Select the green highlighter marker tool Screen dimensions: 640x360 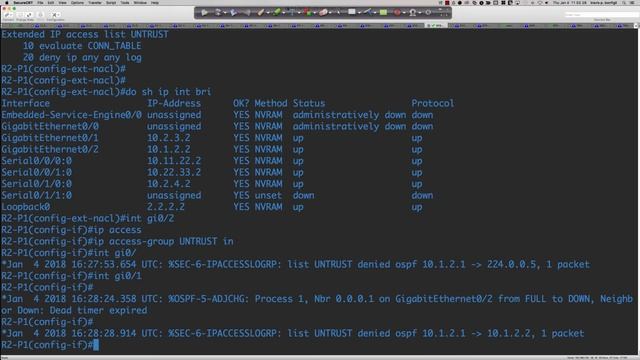point(277,13)
